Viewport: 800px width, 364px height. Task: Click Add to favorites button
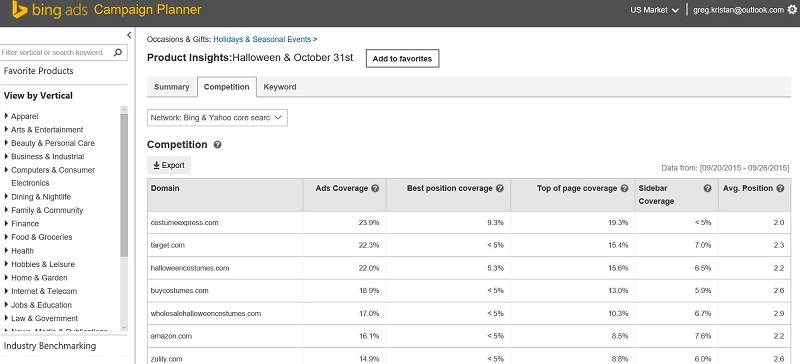403,59
